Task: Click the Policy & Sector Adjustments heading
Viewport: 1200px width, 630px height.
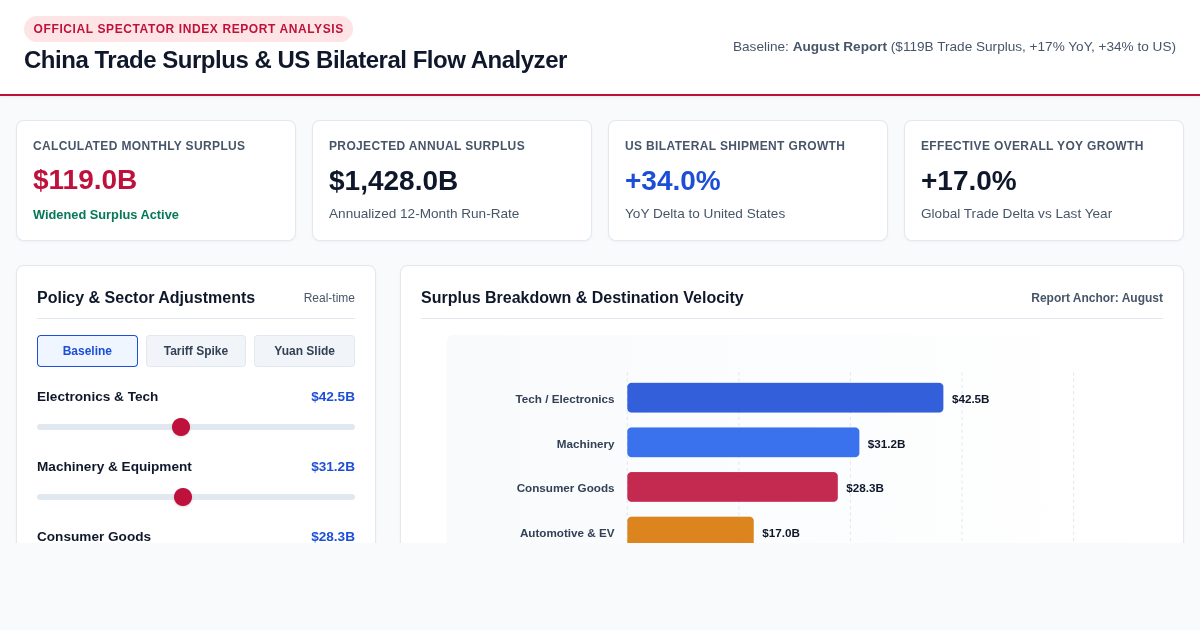Action: (x=146, y=298)
